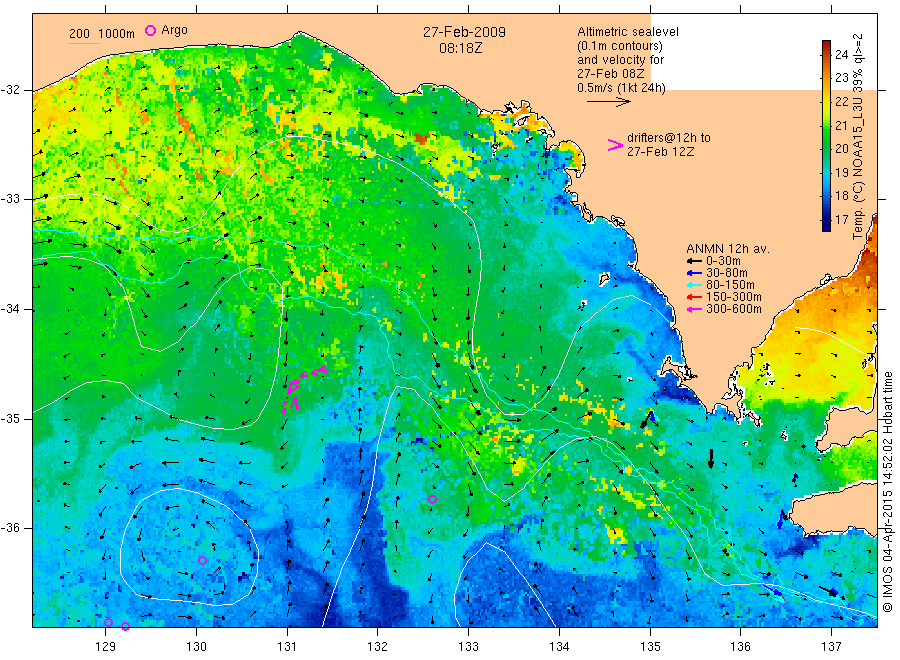Click the colorbar tick label '17'
This screenshot has width=900, height=660.
coord(841,220)
